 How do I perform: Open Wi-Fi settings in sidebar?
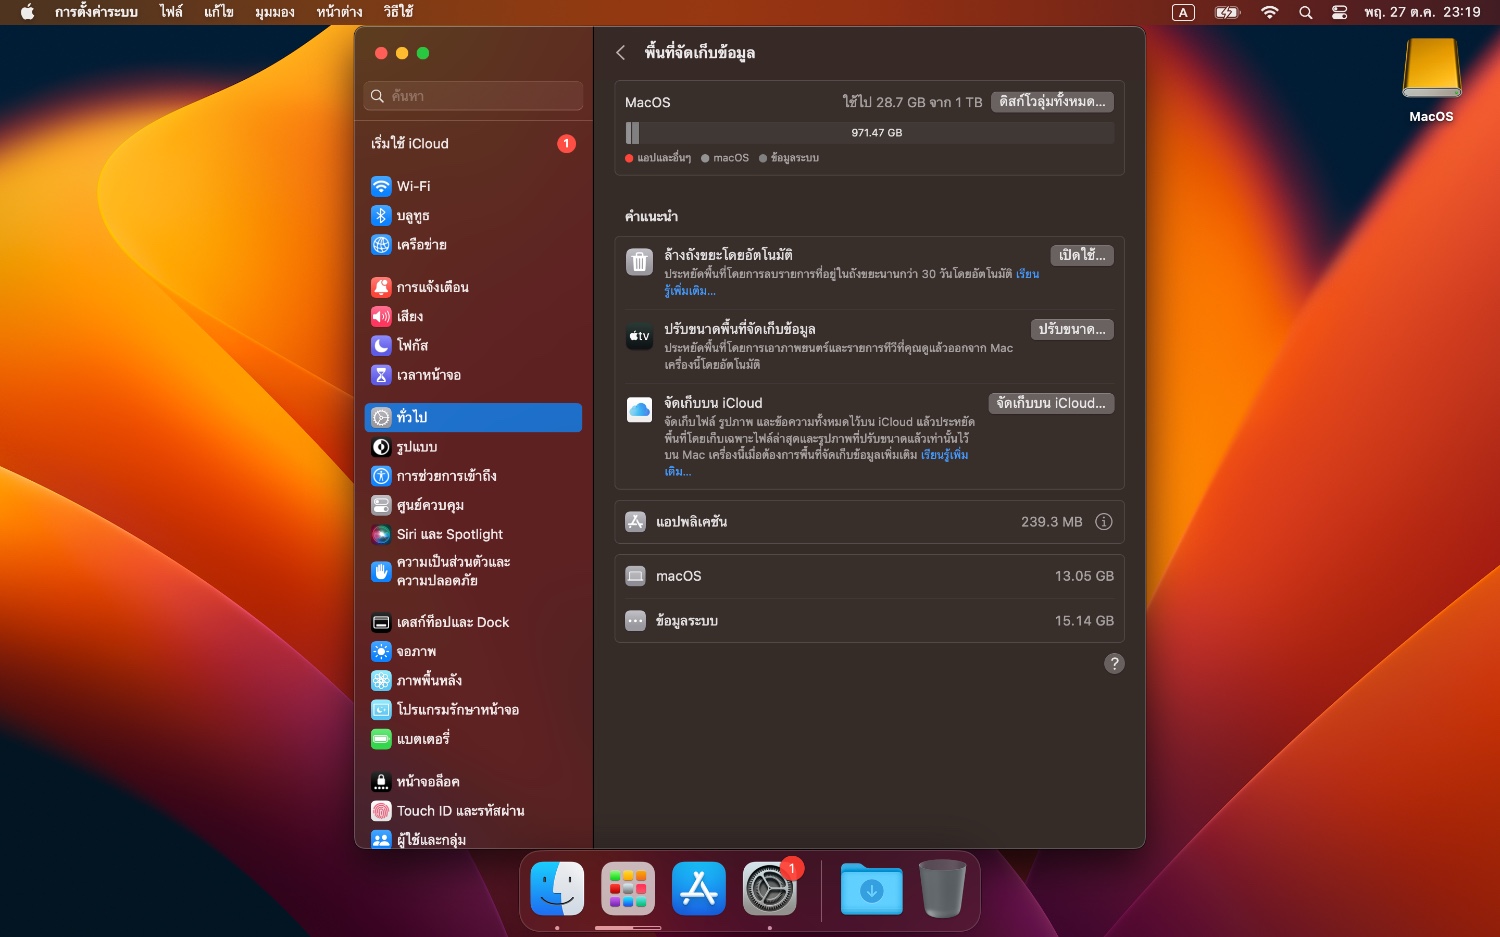(473, 186)
